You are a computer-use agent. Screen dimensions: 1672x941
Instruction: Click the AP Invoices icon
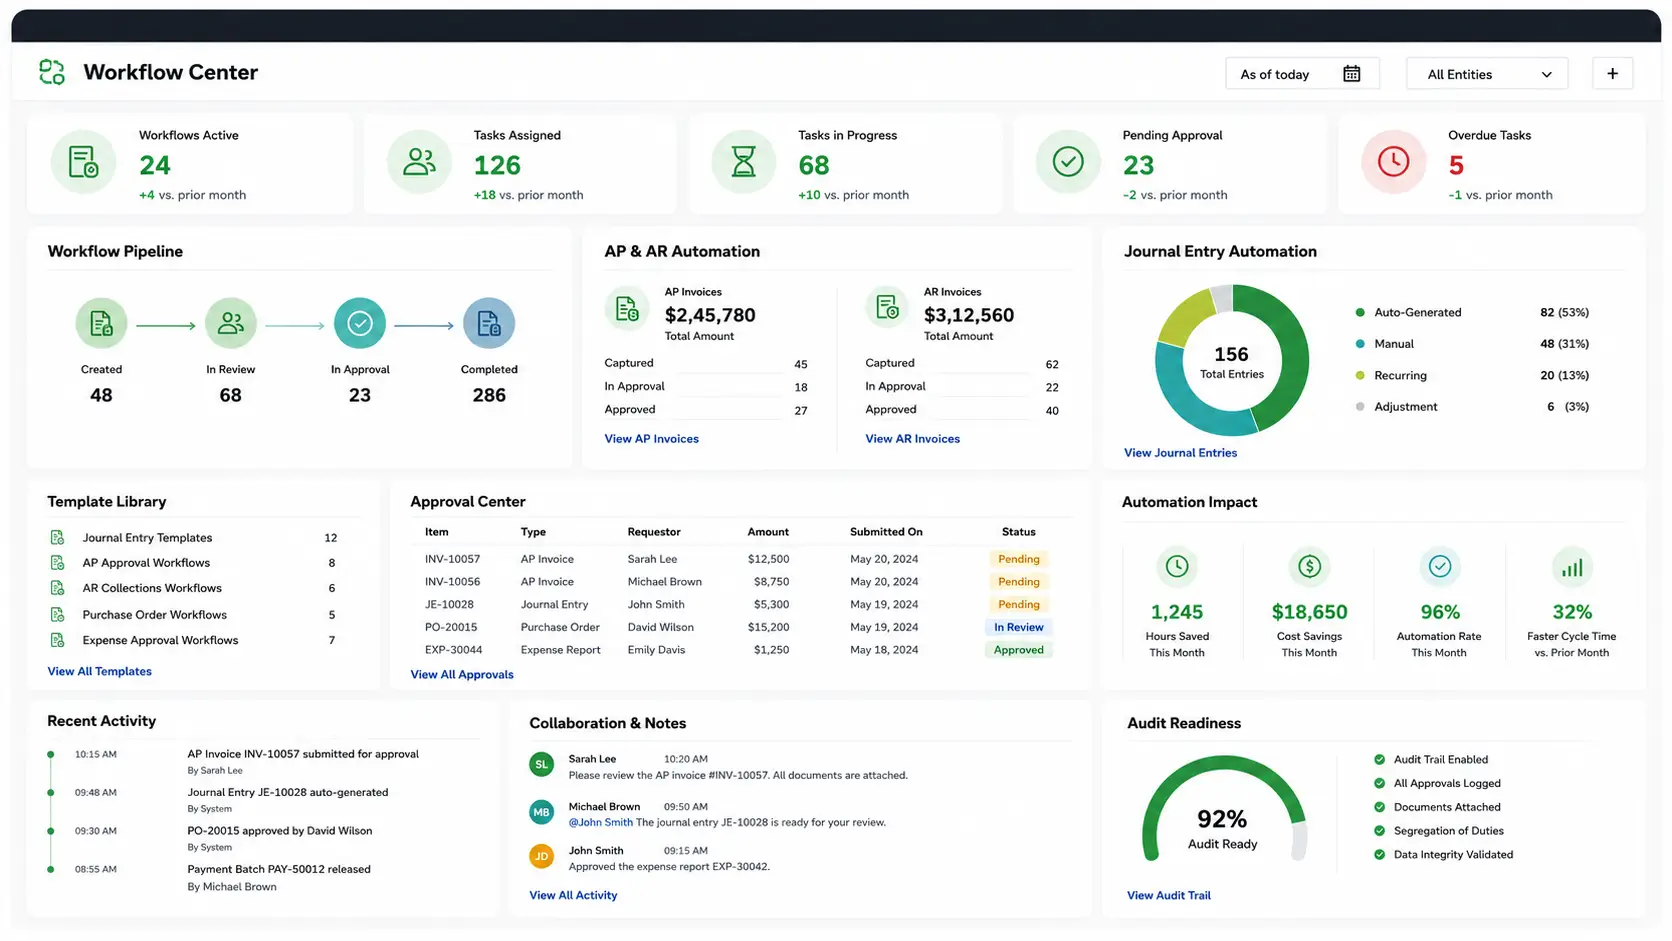(x=627, y=309)
